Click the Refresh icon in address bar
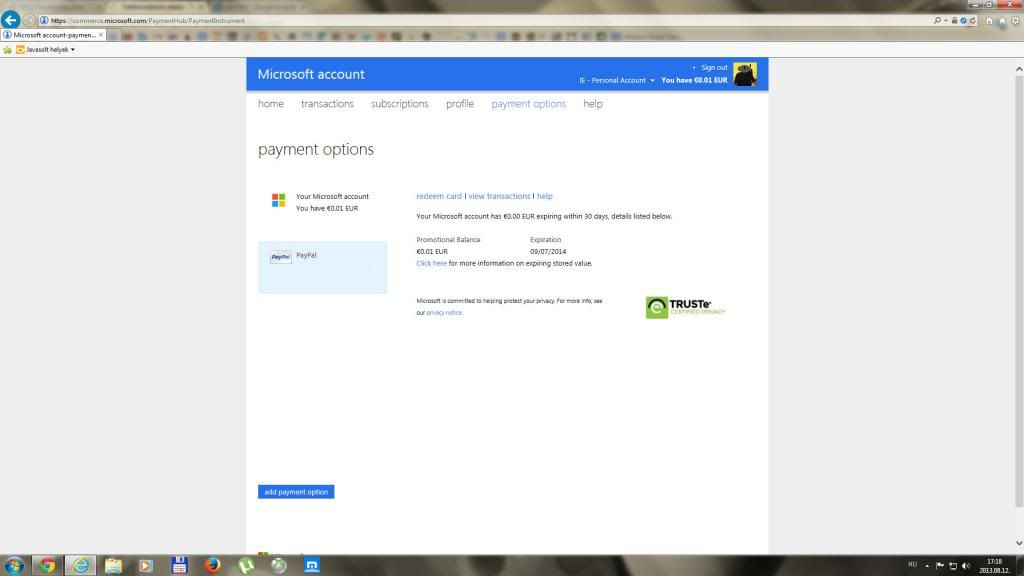Image resolution: width=1024 pixels, height=576 pixels. coord(972,20)
